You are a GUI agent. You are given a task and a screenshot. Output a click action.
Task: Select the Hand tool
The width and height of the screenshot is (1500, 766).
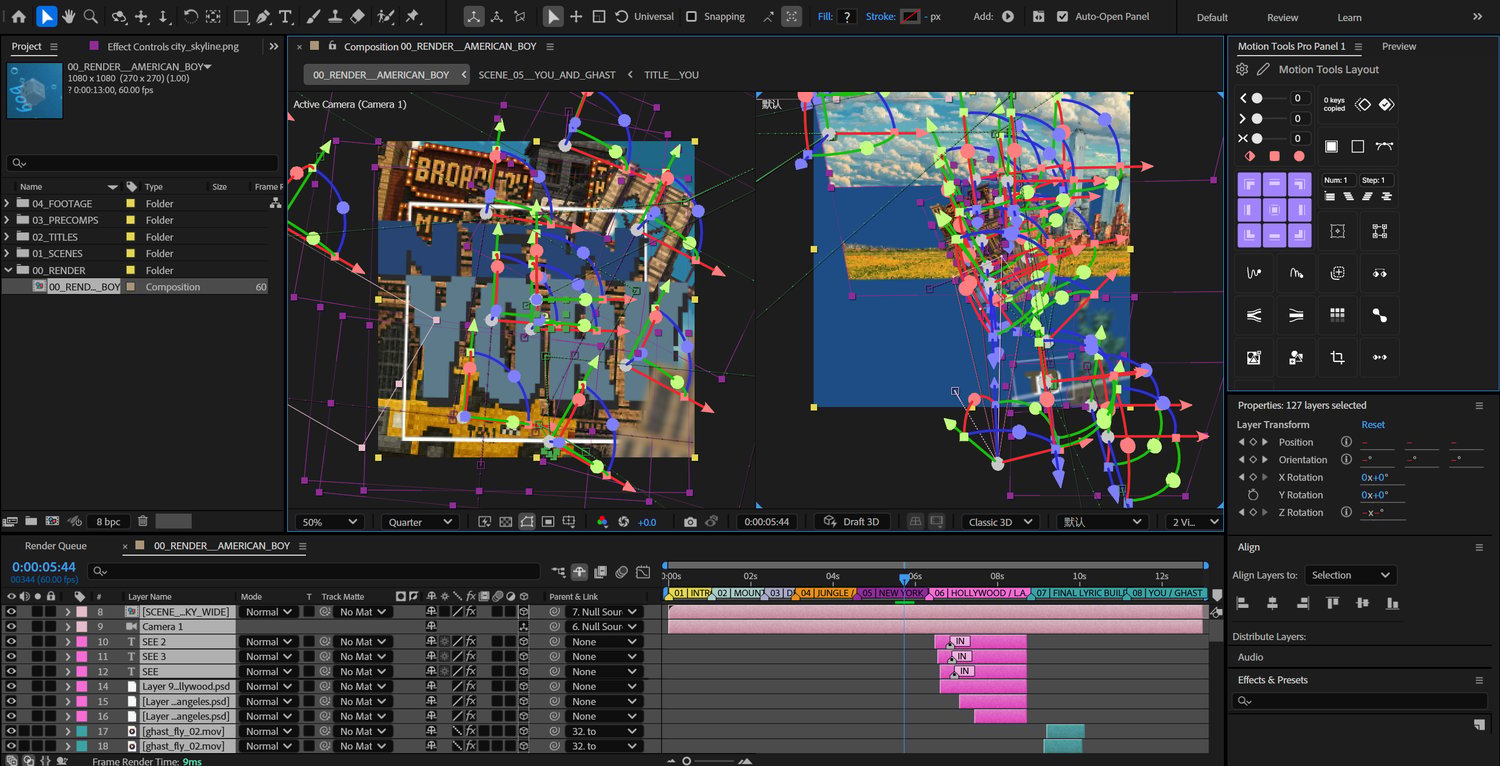[x=69, y=16]
